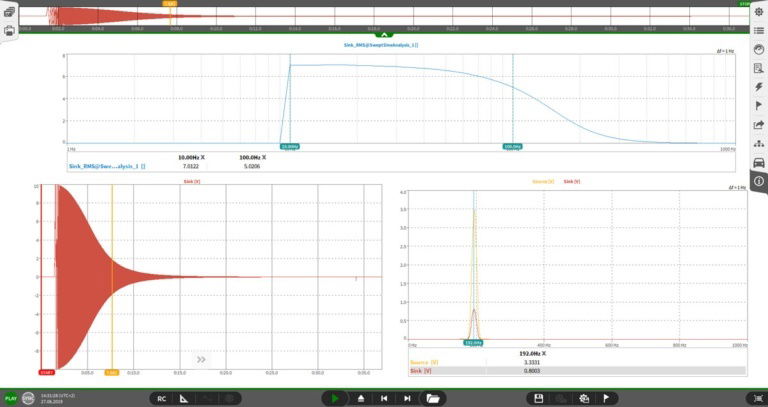Click the orange cursor marker in overview bar
The height and width of the screenshot is (407, 768).
tap(170, 3)
